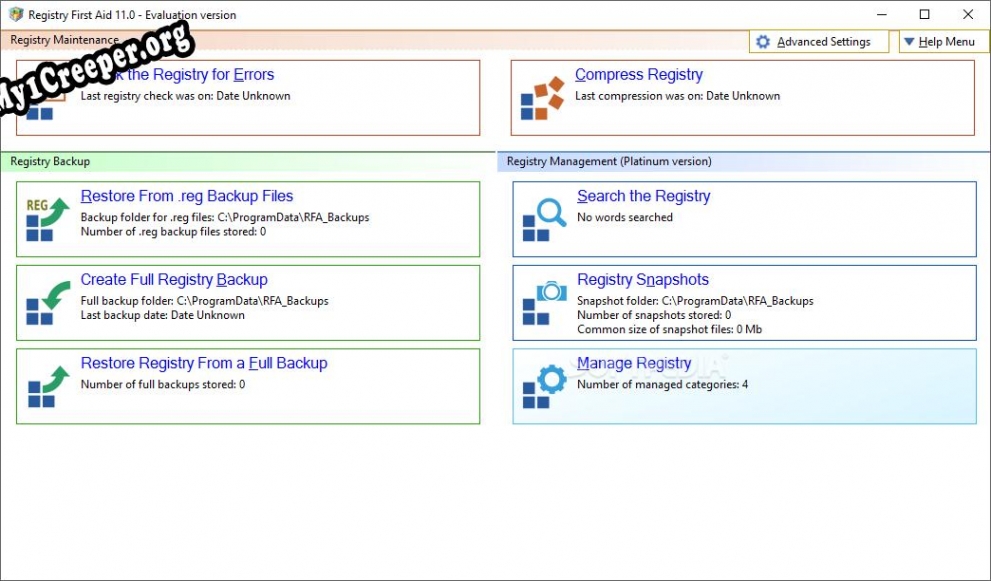Click the Advanced Settings gear icon
The width and height of the screenshot is (991, 581).
[763, 42]
